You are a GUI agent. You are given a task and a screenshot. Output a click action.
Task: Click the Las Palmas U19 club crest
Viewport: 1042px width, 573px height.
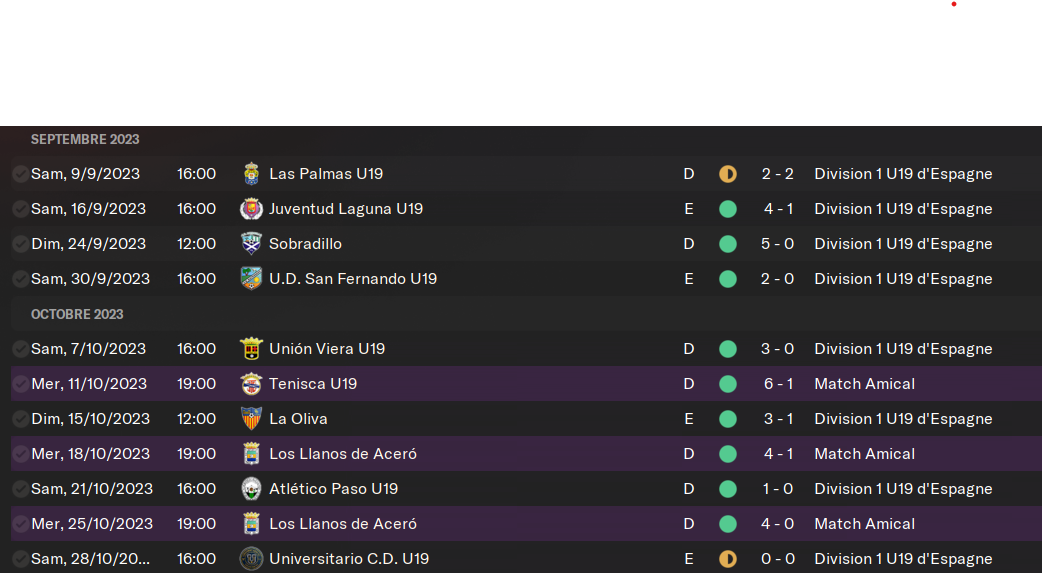[x=251, y=173]
